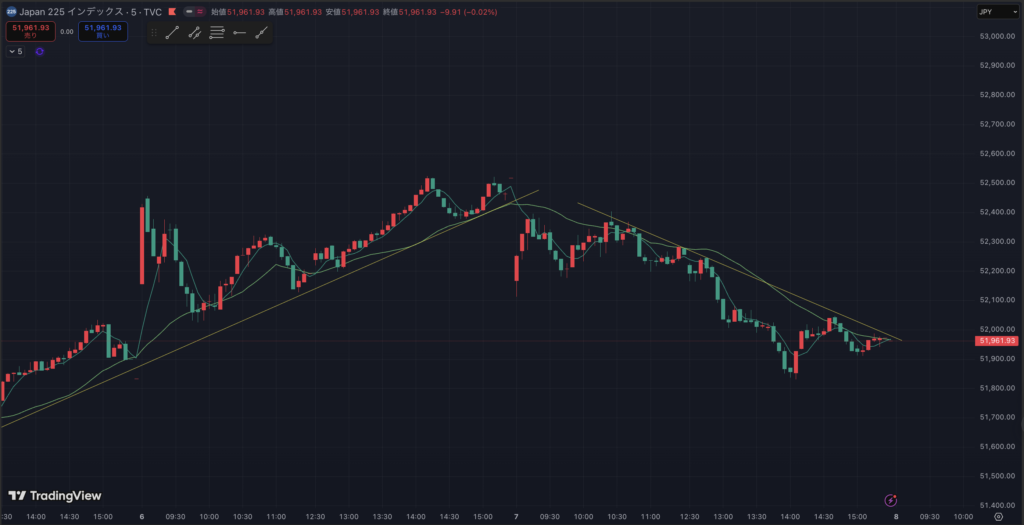This screenshot has height=525, width=1024.
Task: Select the horizontal ray line tool
Action: pos(239,33)
